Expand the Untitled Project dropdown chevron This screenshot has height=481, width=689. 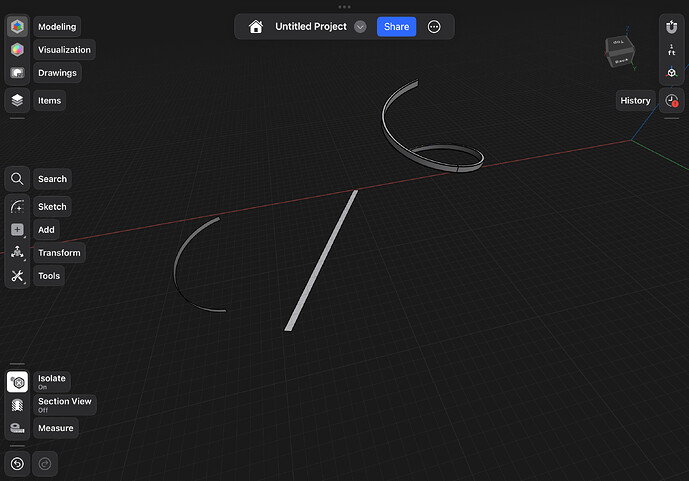click(360, 27)
